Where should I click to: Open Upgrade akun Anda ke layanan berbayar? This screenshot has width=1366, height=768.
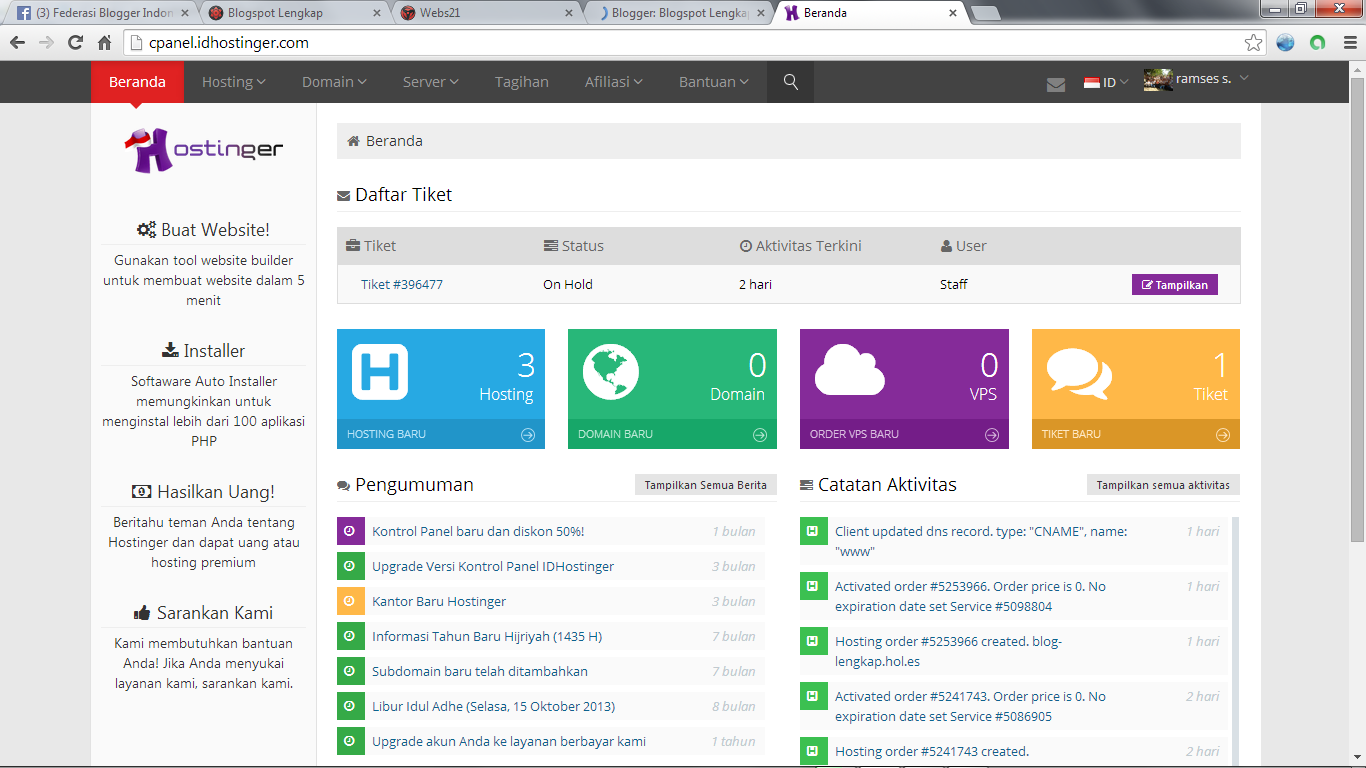pyautogui.click(x=509, y=741)
